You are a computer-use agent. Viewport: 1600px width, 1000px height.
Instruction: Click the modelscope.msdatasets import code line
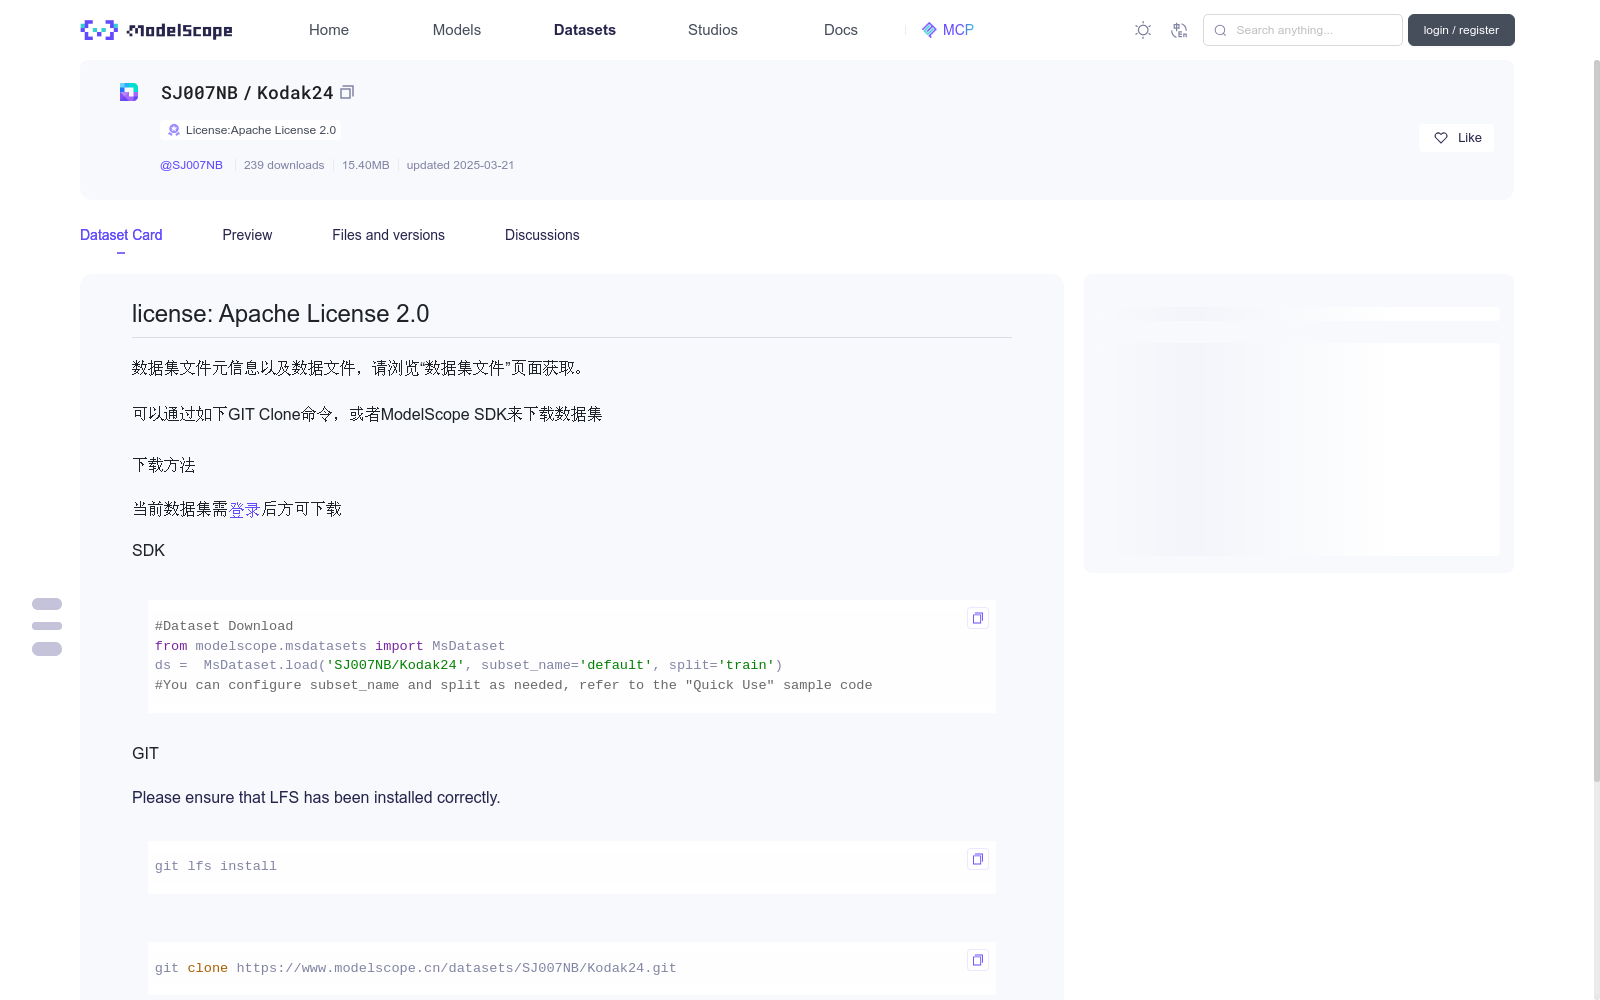click(330, 646)
